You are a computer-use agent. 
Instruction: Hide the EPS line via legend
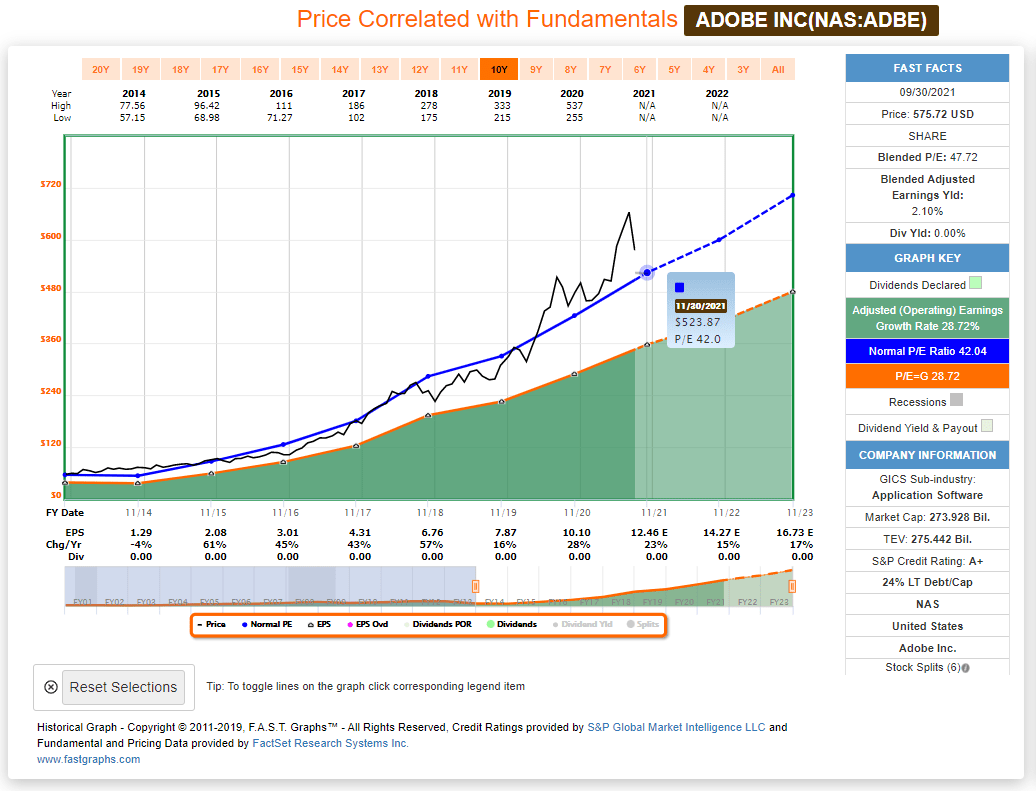pyautogui.click(x=320, y=624)
